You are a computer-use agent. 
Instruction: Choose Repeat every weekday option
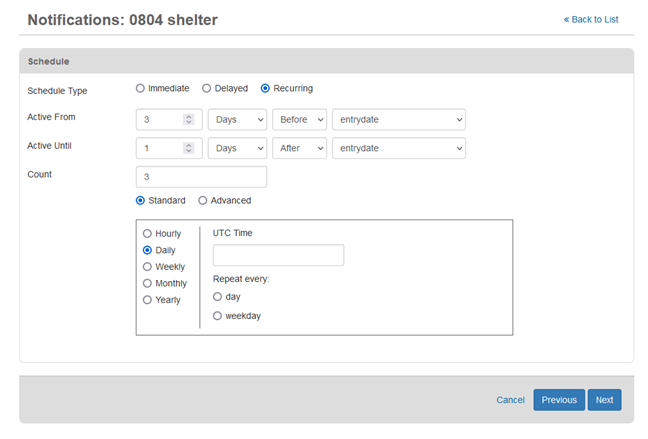coord(218,316)
